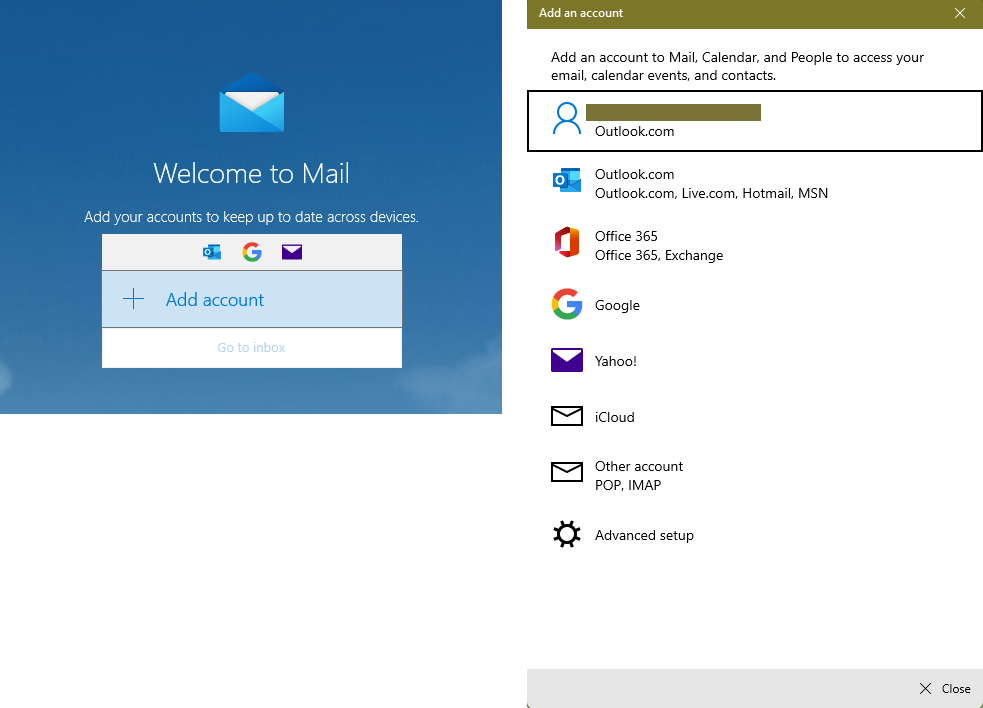
Task: Select the person icon of existing Outlook.com account
Action: coord(567,119)
